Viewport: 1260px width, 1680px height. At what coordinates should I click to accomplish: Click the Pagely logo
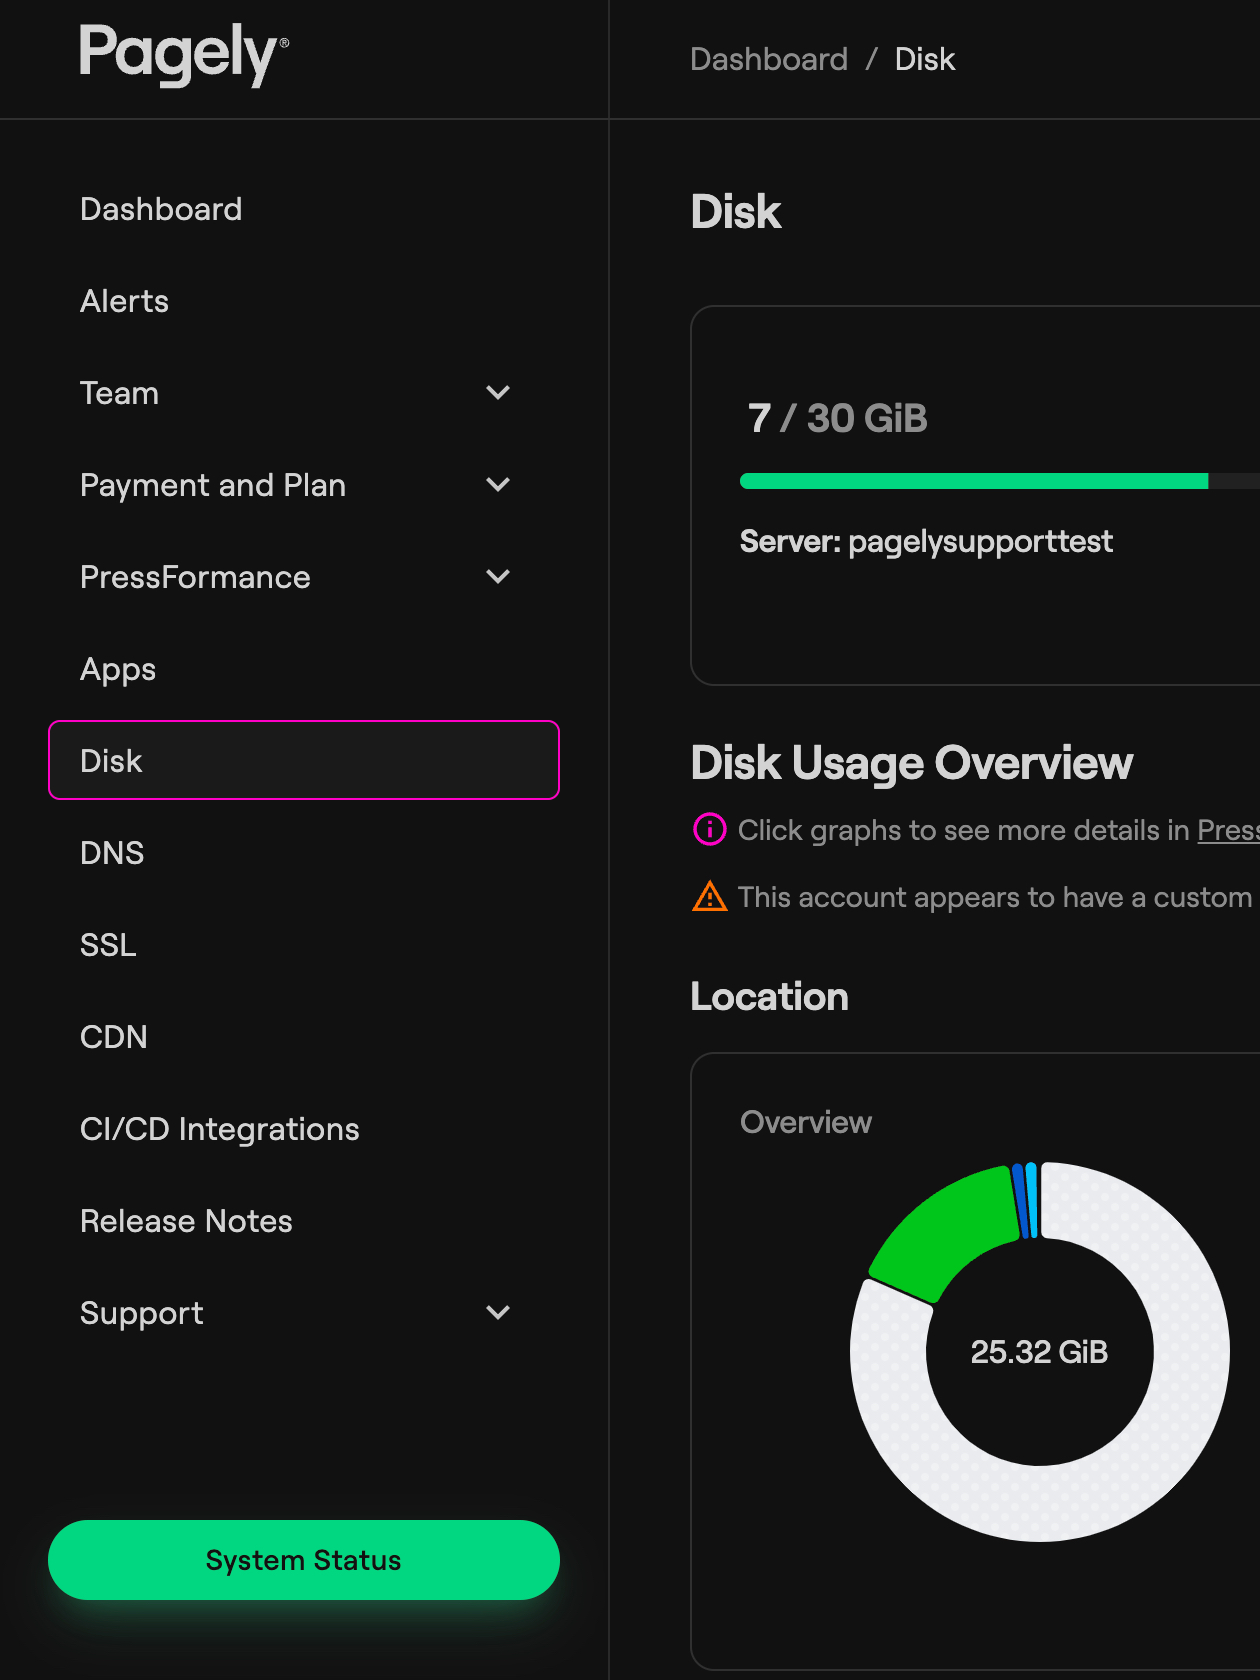[x=183, y=54]
